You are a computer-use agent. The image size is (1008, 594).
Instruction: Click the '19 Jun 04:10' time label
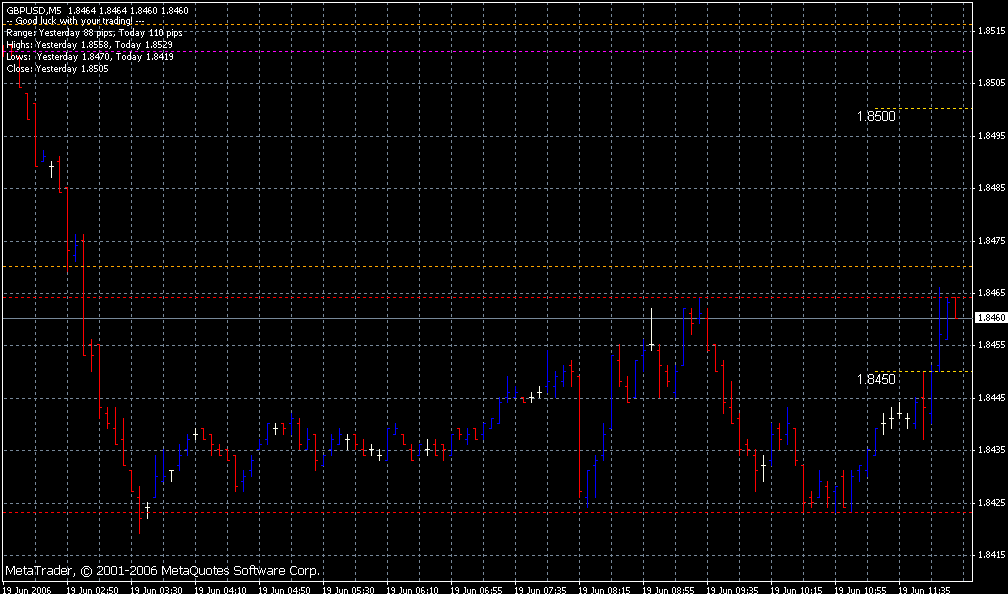coord(220,590)
